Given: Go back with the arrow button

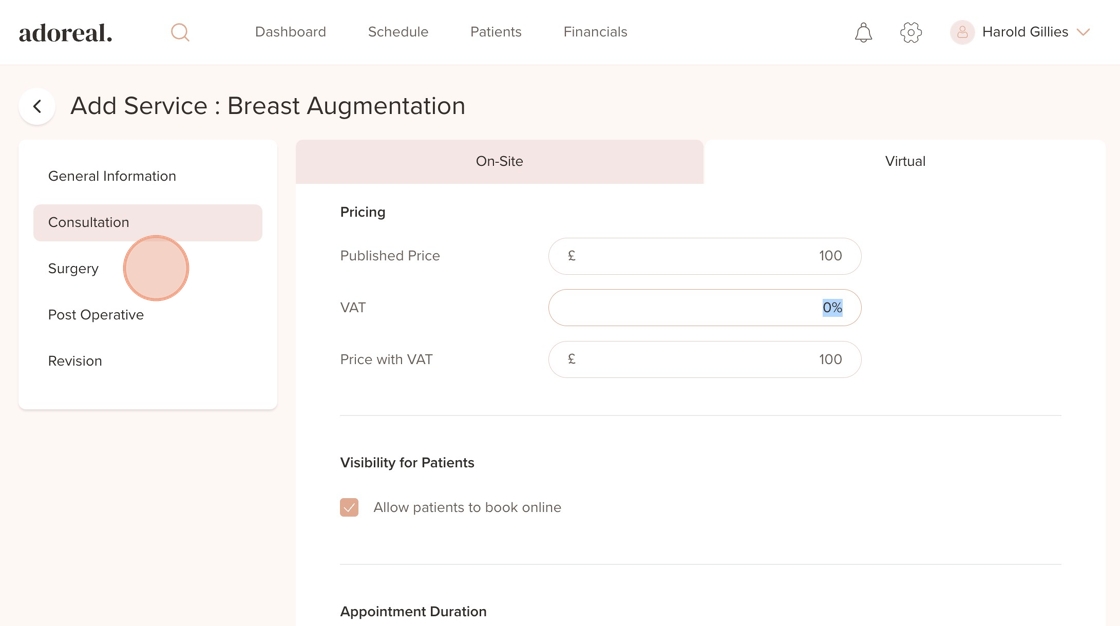Looking at the screenshot, I should [37, 106].
